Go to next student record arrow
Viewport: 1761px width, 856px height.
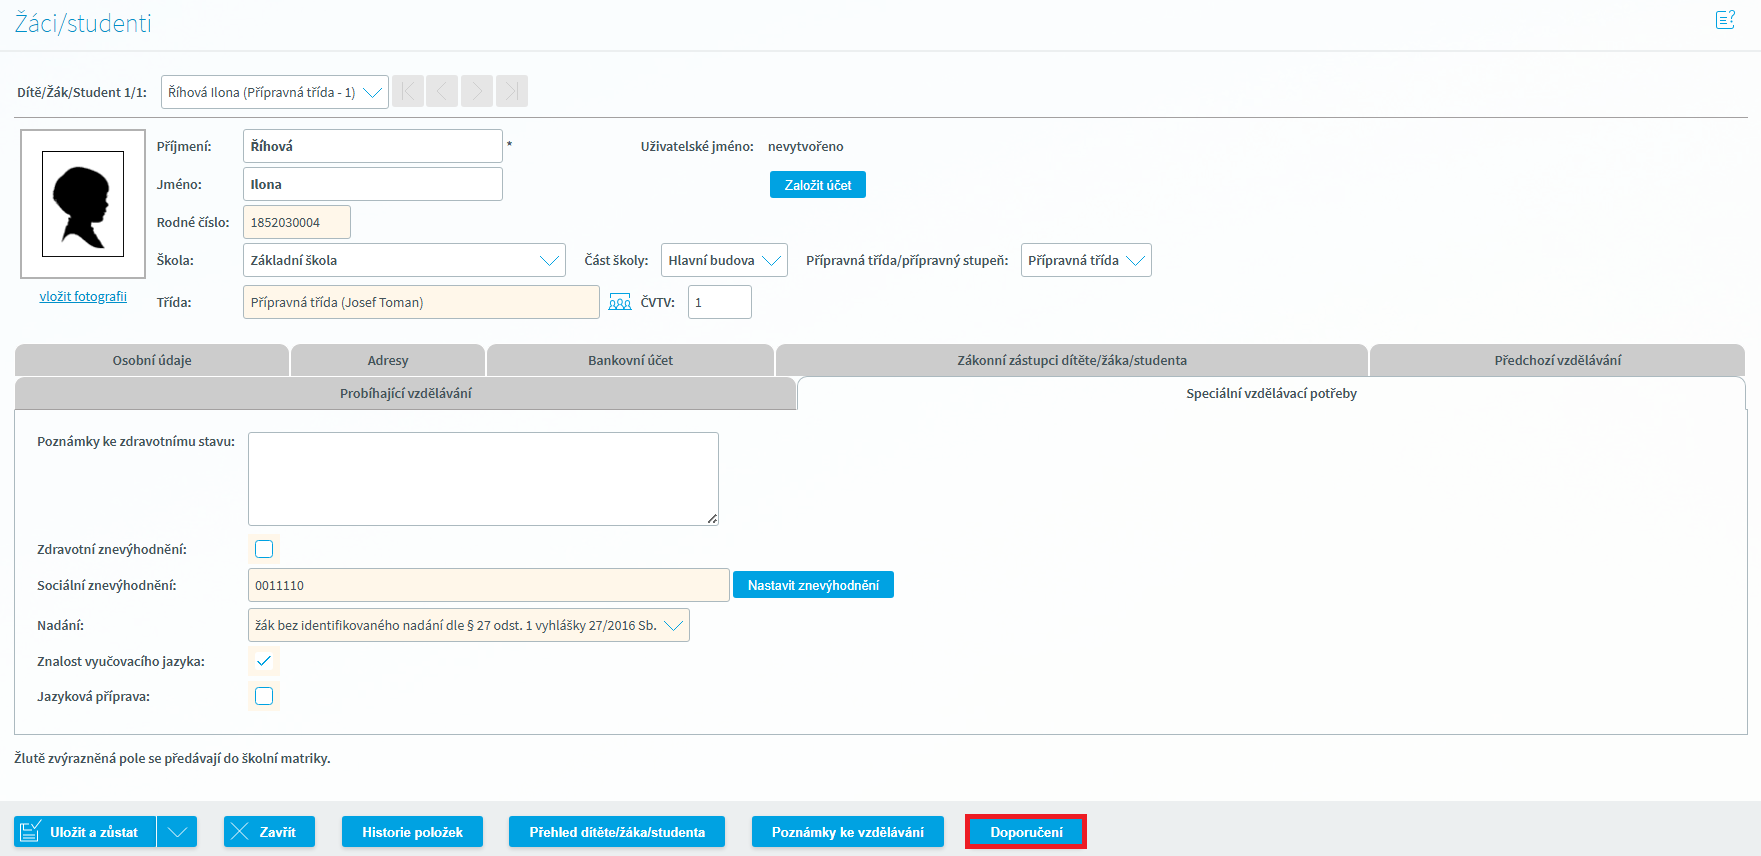tap(477, 92)
